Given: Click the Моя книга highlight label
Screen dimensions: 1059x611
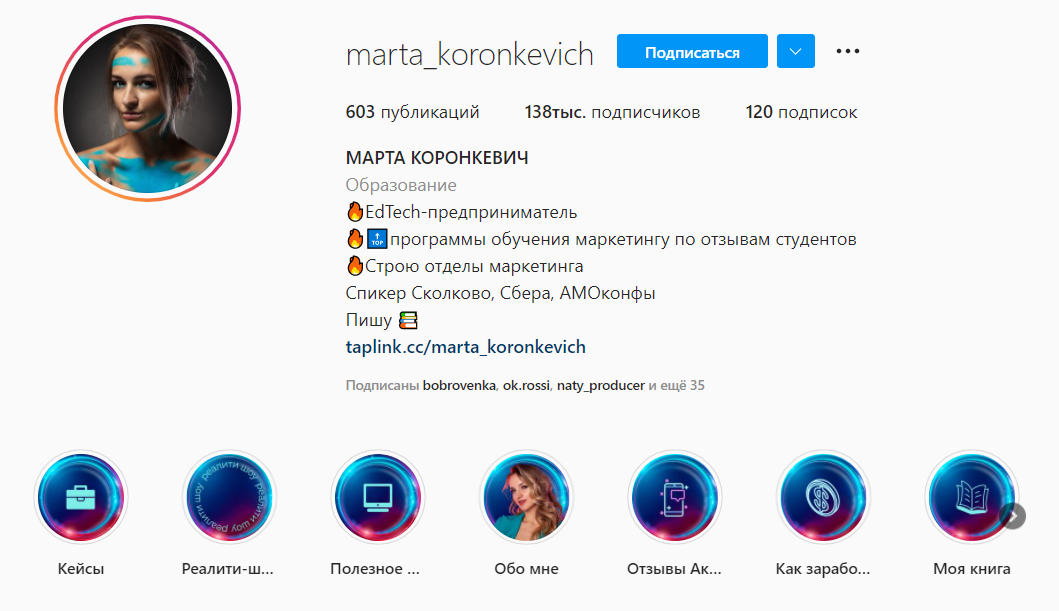Looking at the screenshot, I should tap(971, 568).
